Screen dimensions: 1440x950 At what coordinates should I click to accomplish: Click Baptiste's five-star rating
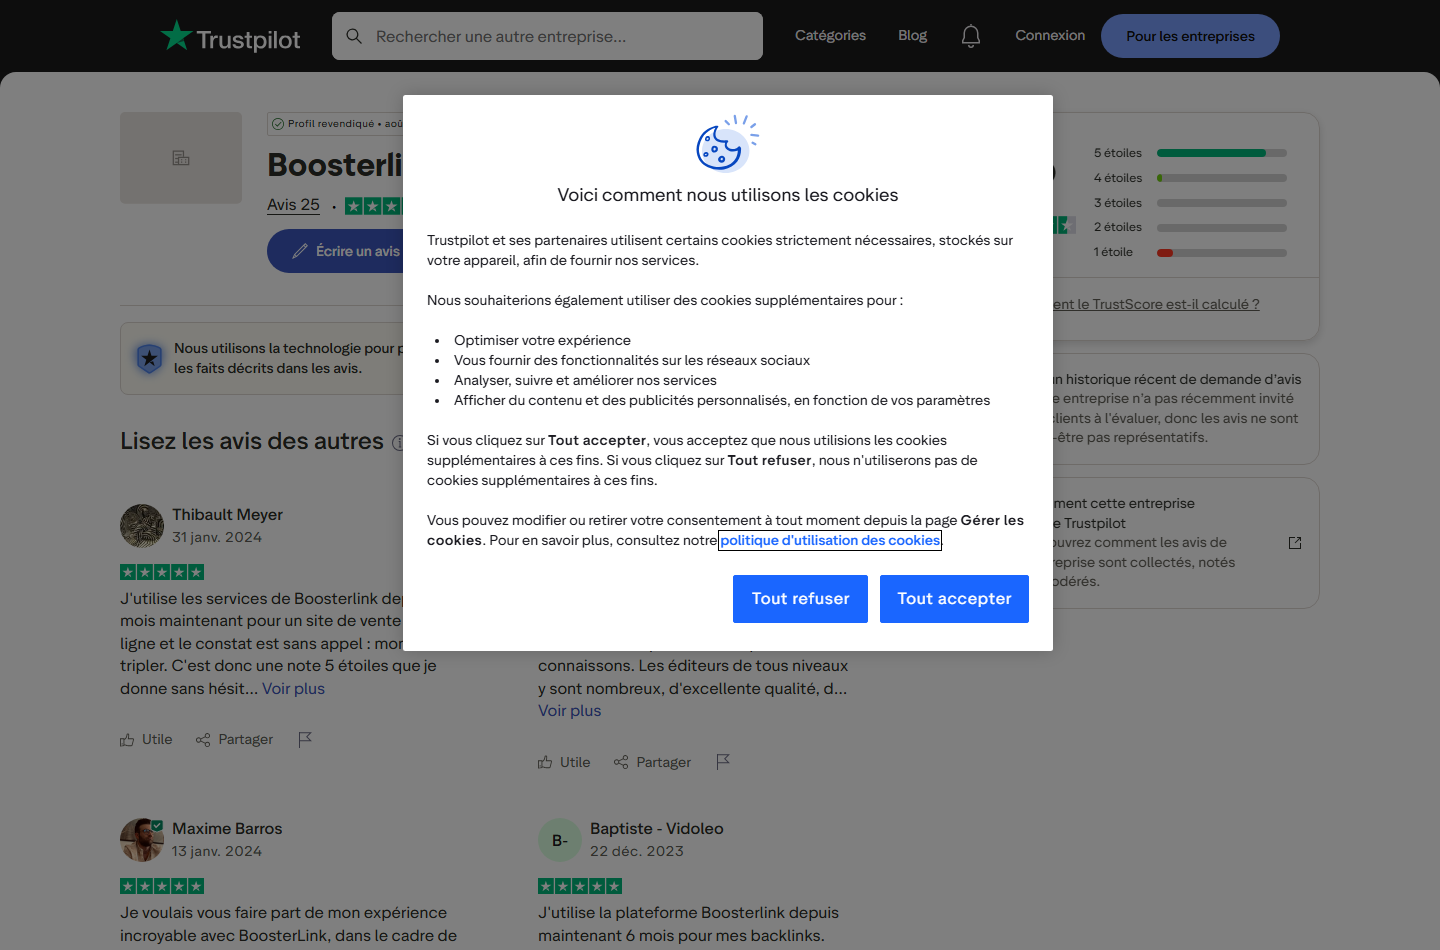580,886
